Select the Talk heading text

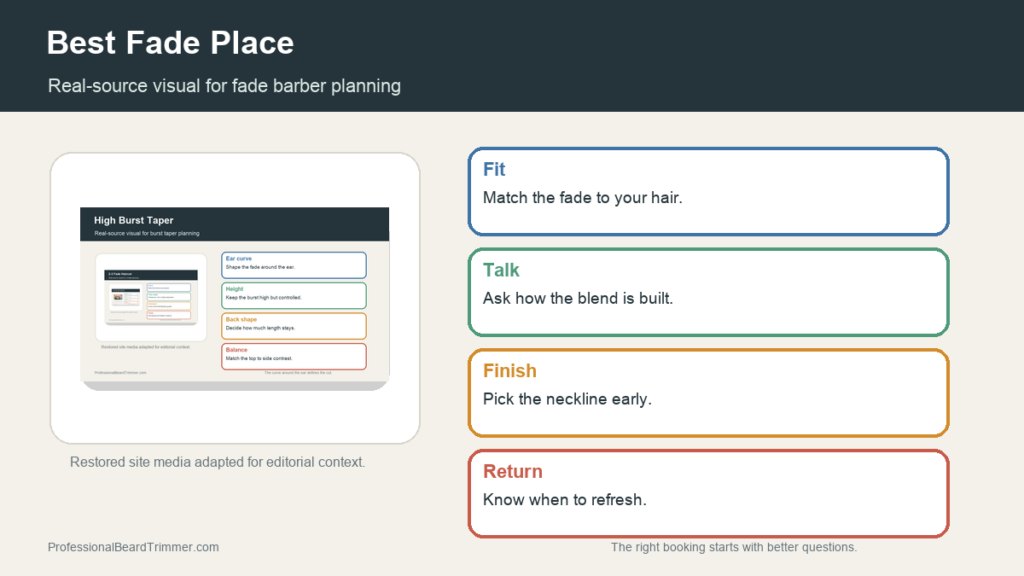pos(501,270)
